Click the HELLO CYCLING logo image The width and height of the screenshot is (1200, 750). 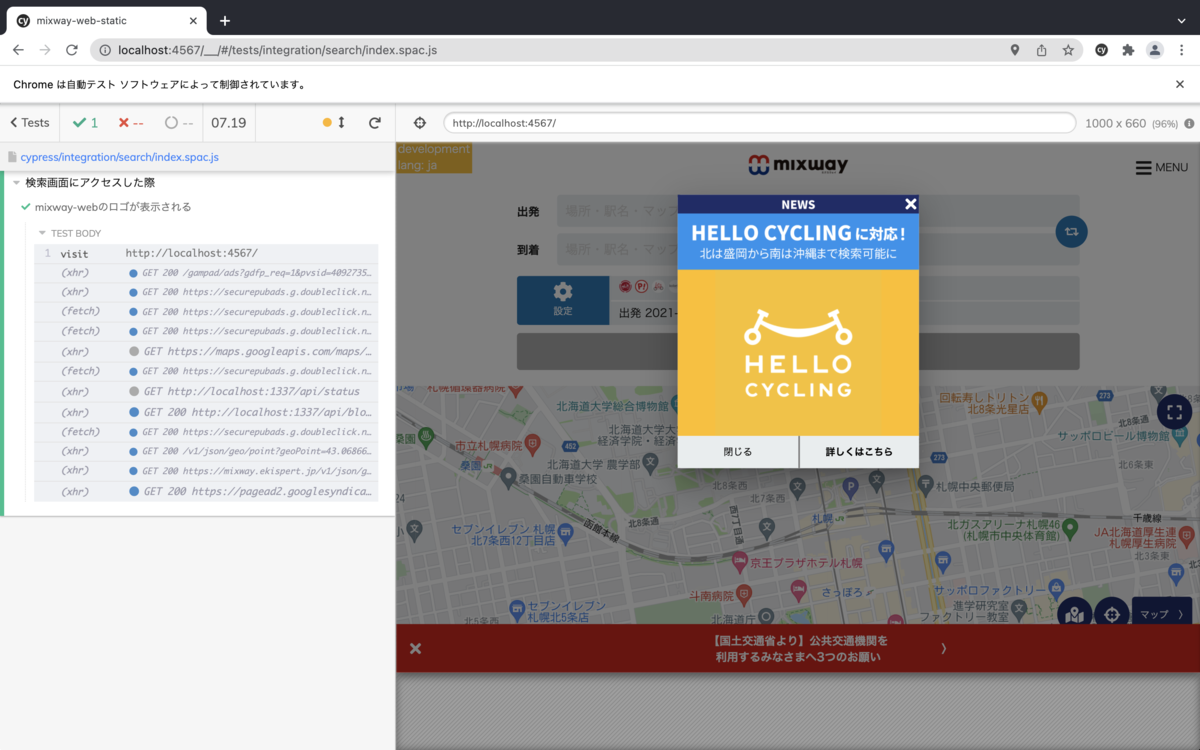[x=798, y=353]
